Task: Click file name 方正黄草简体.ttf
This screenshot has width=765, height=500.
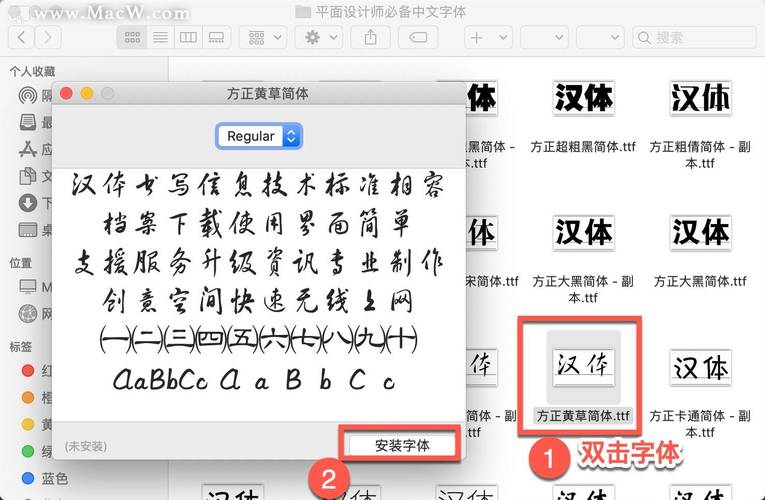Action: [x=583, y=416]
